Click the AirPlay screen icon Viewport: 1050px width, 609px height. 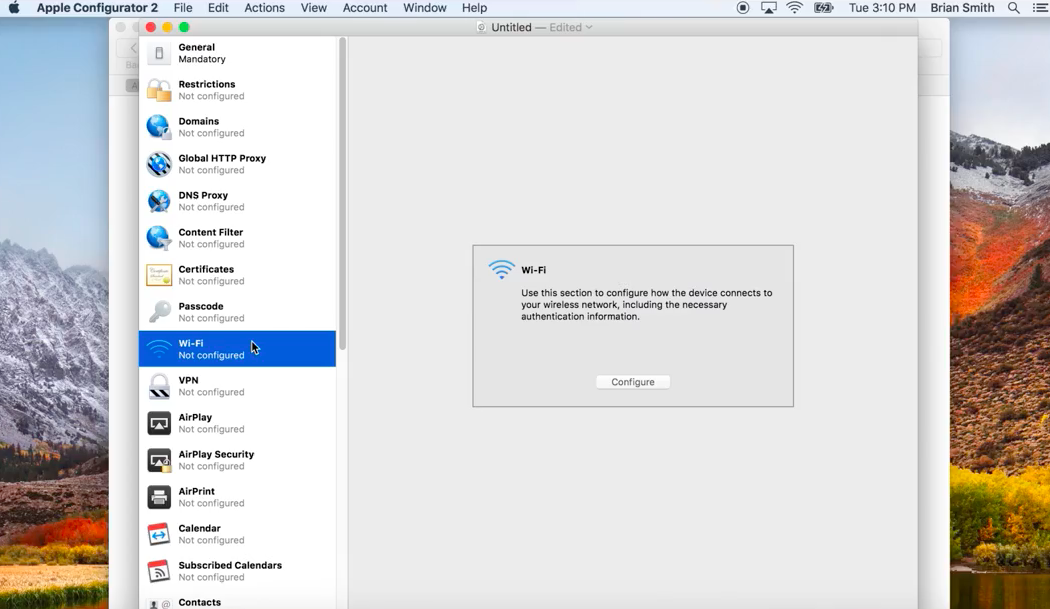(159, 423)
